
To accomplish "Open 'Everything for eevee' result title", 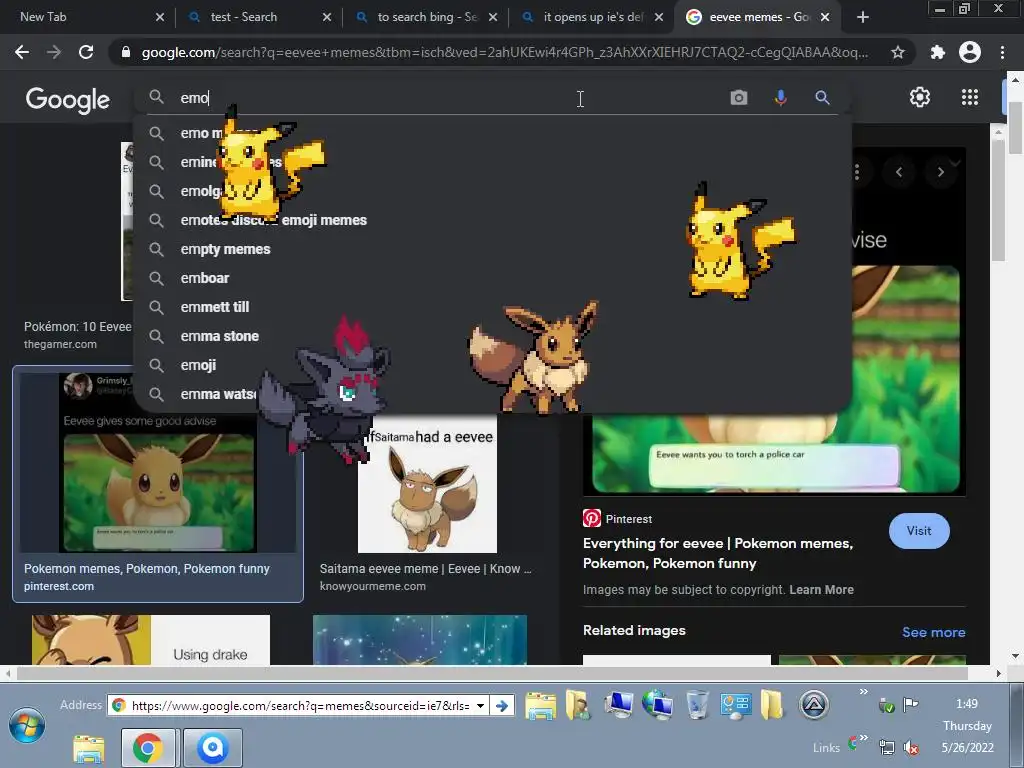I will (x=718, y=553).
